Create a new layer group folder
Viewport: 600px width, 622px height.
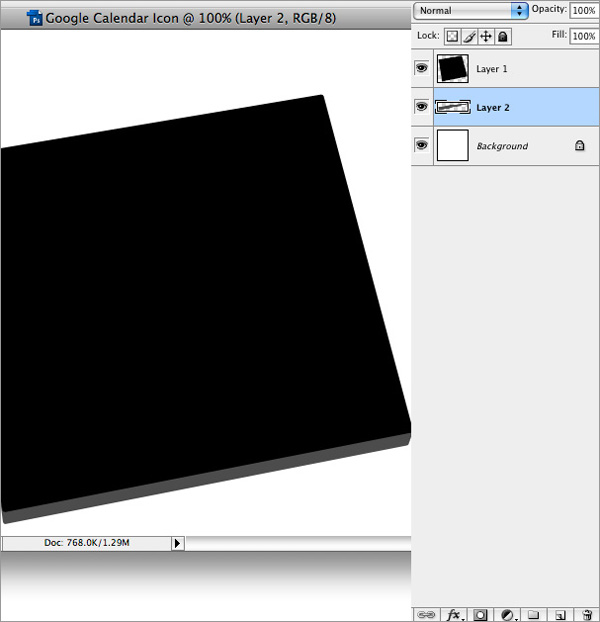click(x=534, y=615)
